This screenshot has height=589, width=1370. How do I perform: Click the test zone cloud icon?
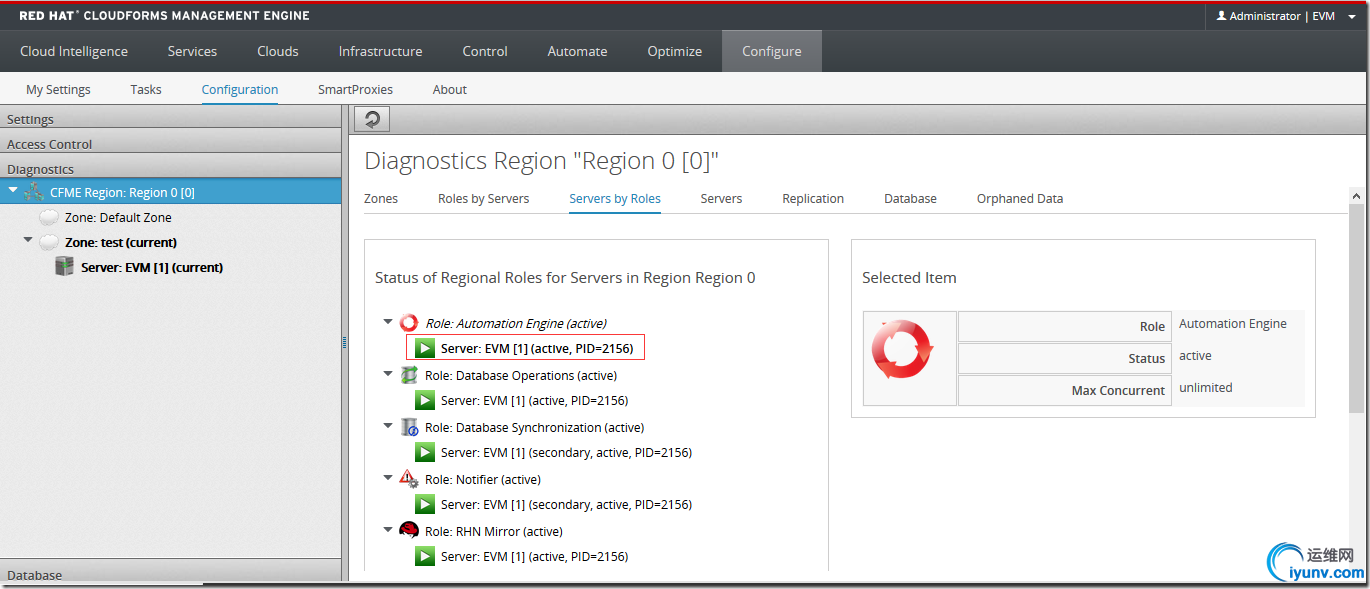(48, 242)
